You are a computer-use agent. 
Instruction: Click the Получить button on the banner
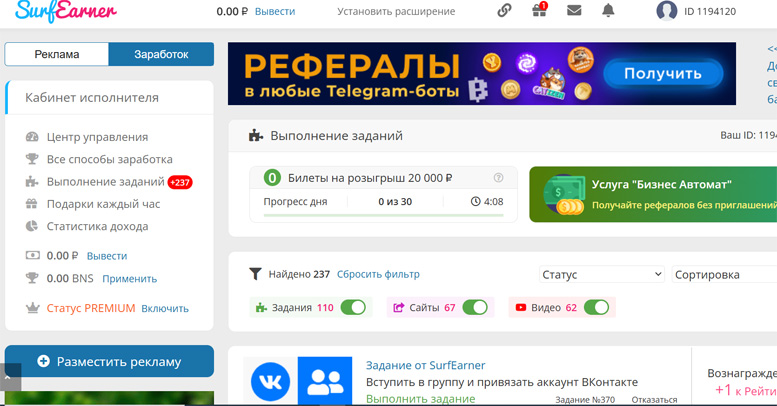663,73
